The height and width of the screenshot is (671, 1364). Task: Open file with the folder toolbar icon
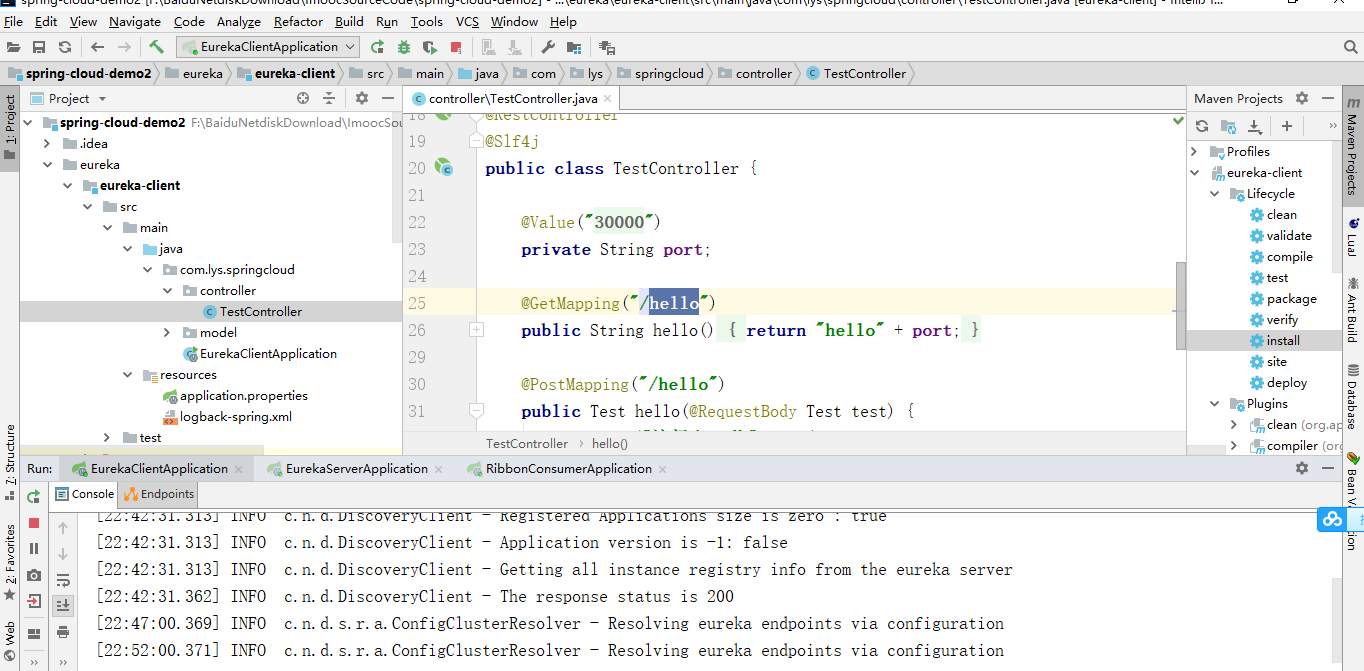click(13, 47)
